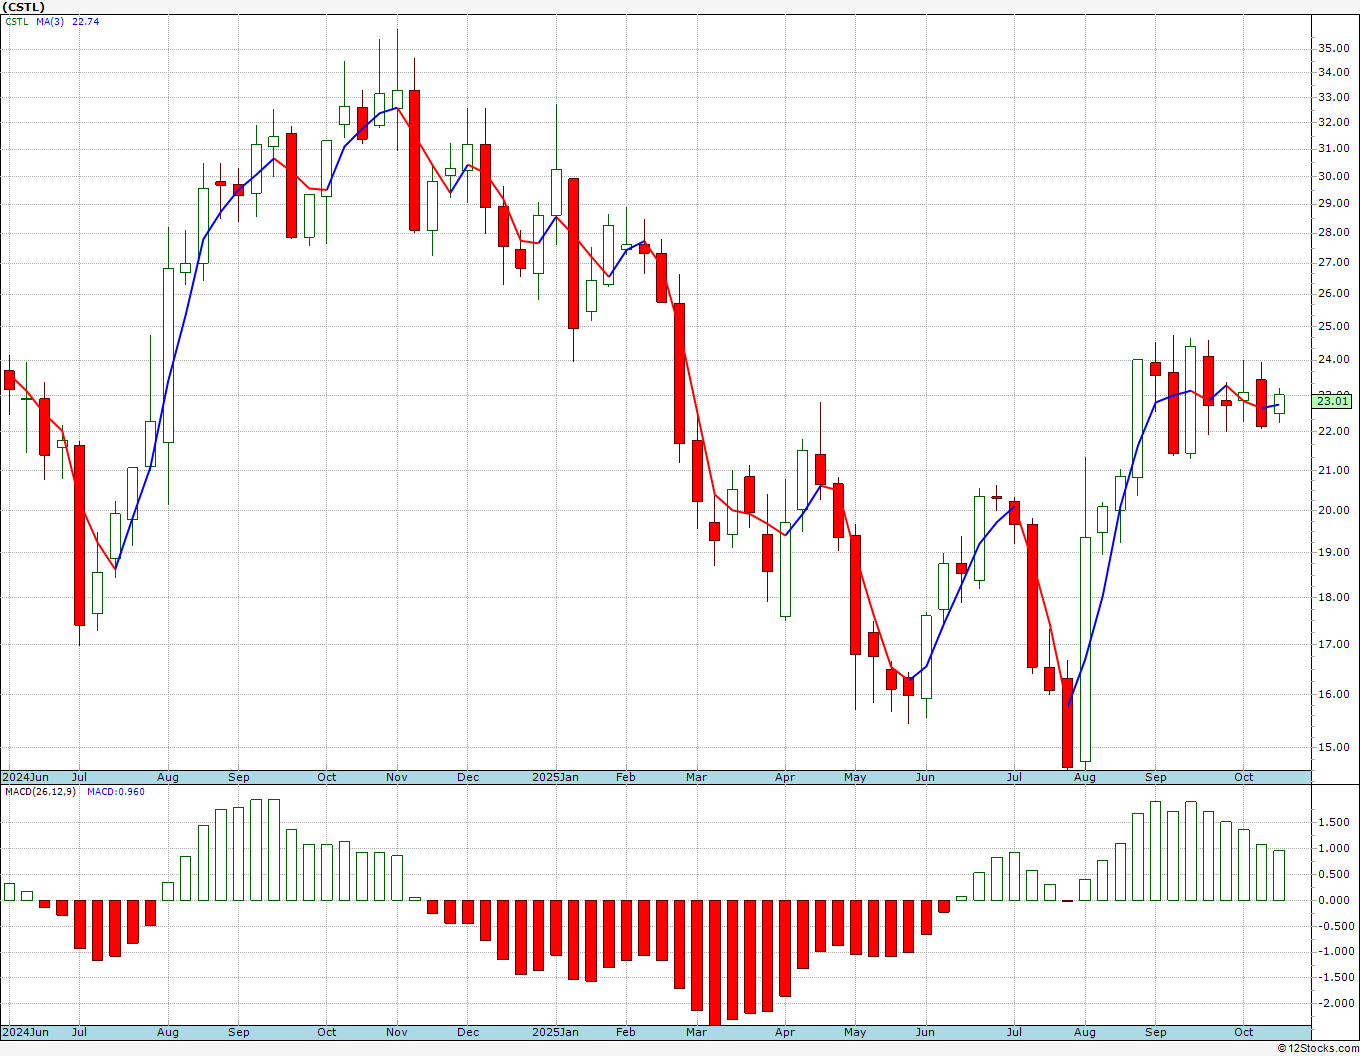Click the 33.00 price axis label
The width and height of the screenshot is (1360, 1056).
point(1332,97)
